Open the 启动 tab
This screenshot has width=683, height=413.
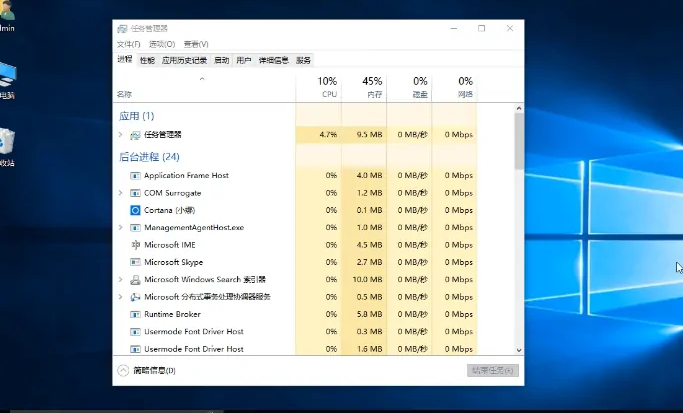point(221,60)
